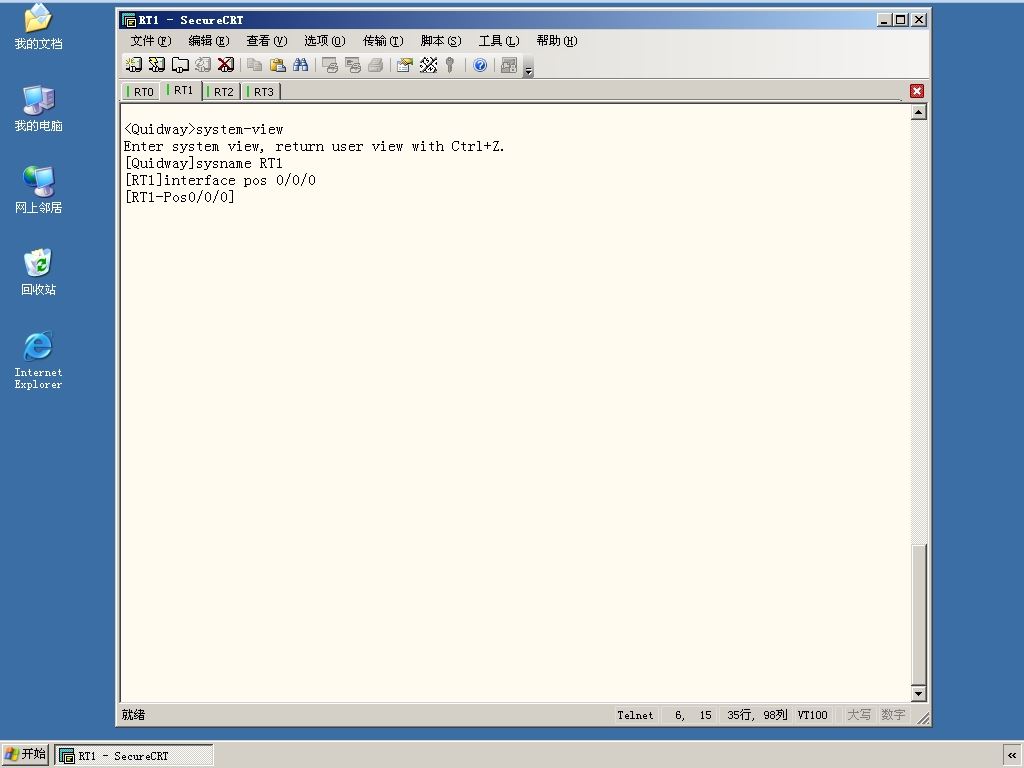Click the Connect in Tab icon
1024x768 pixels.
pos(180,65)
